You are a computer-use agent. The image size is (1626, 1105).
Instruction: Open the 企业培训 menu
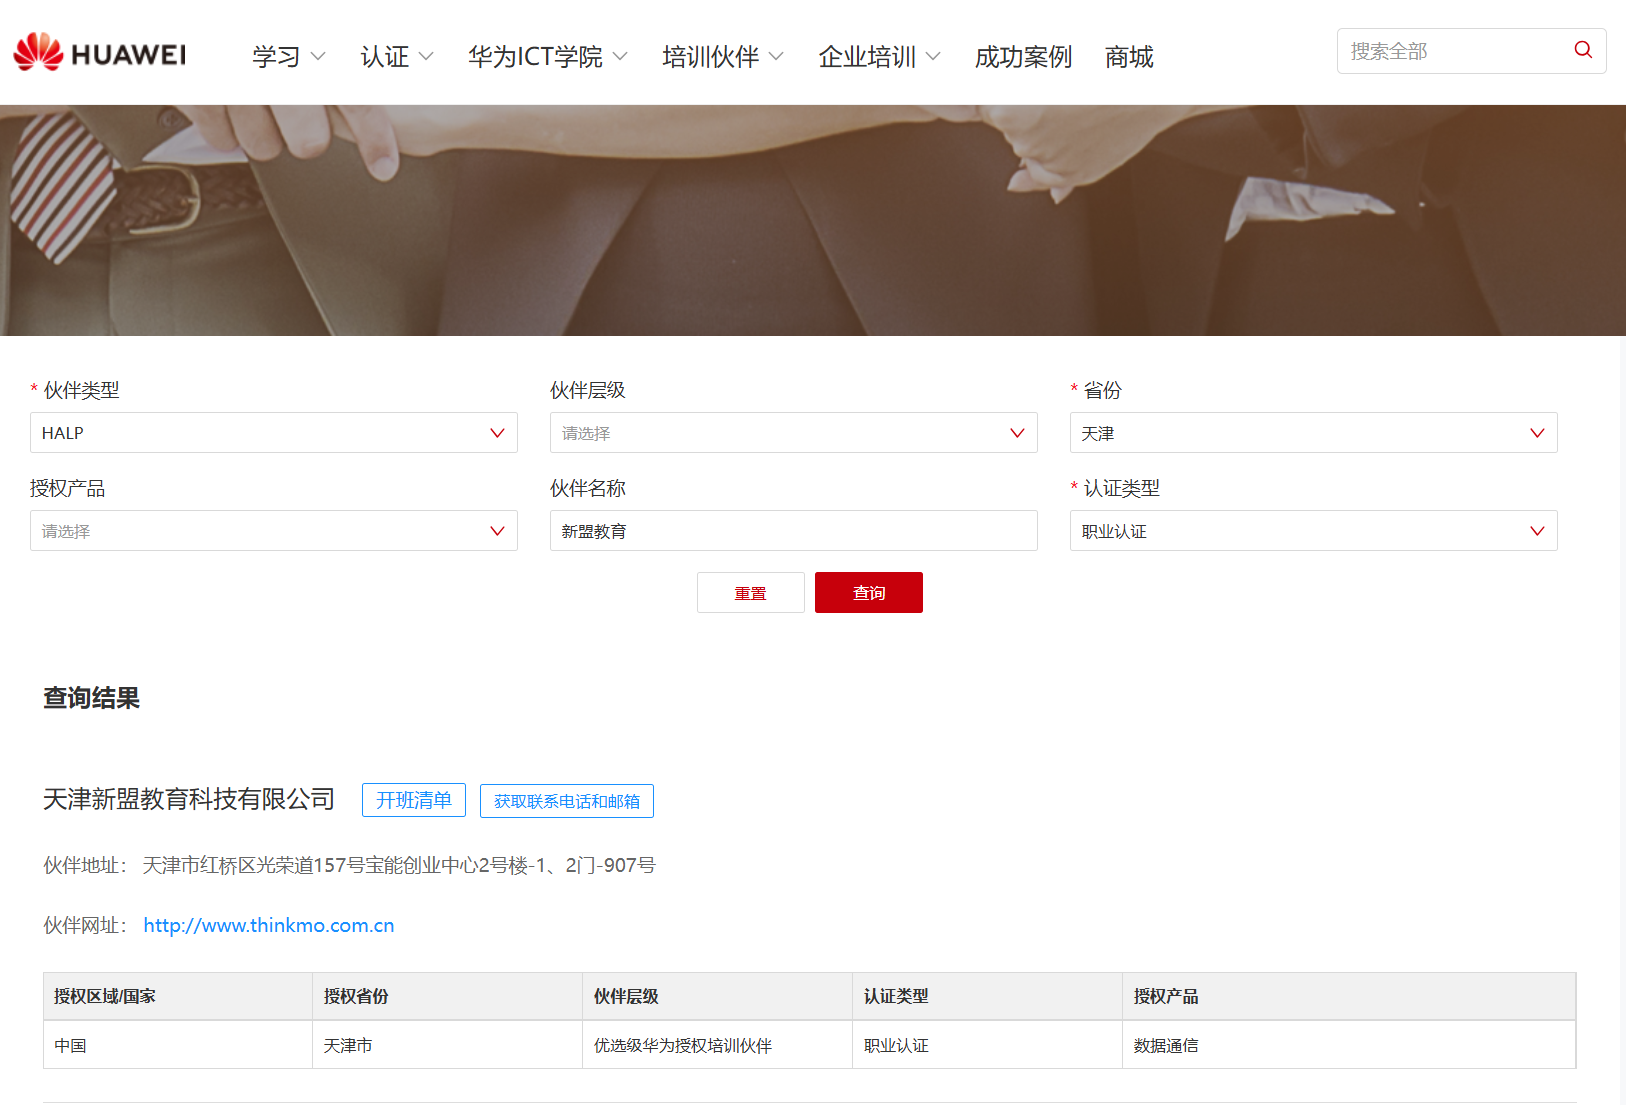click(x=879, y=57)
